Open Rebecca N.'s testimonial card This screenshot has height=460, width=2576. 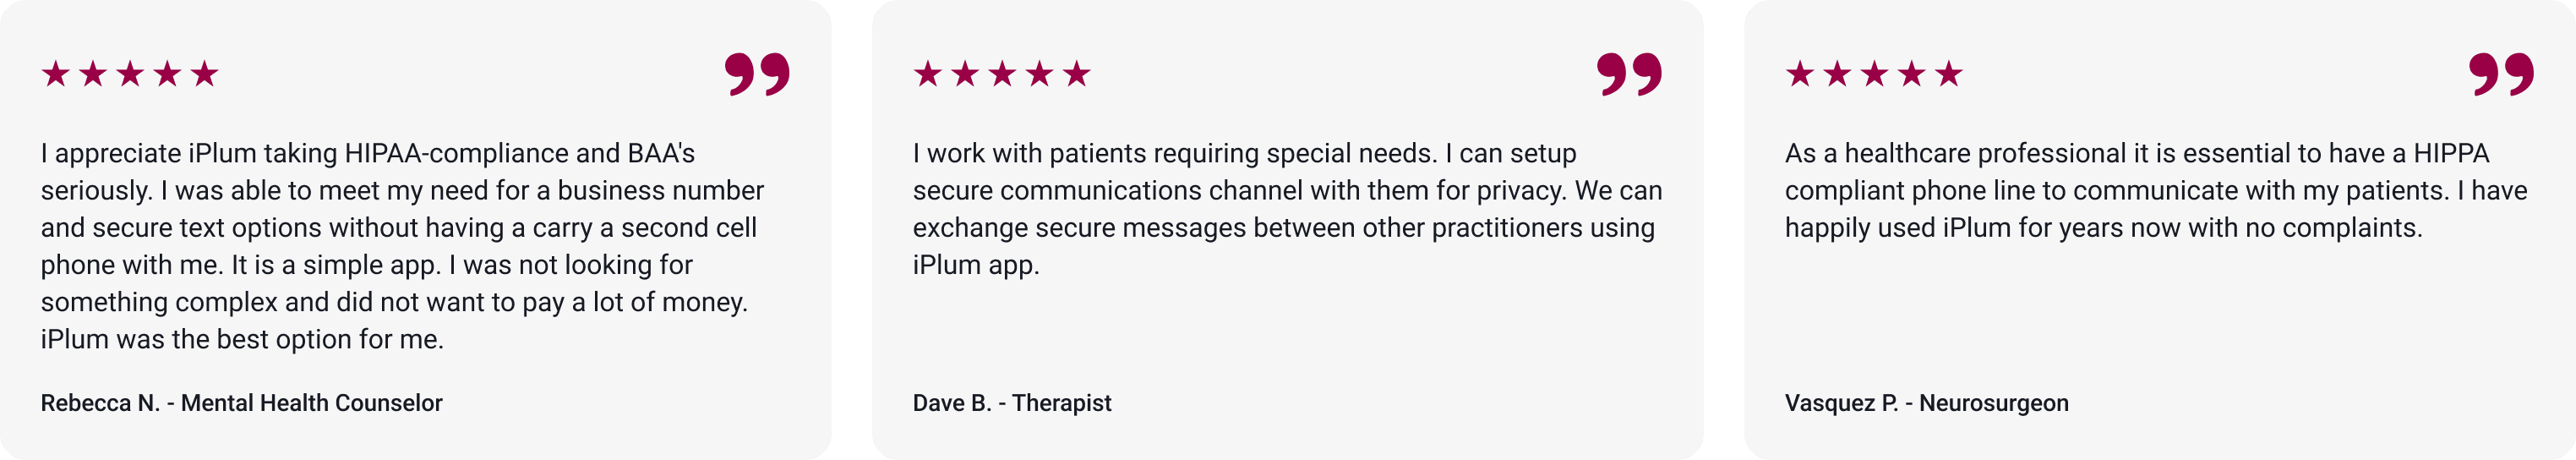tap(415, 230)
